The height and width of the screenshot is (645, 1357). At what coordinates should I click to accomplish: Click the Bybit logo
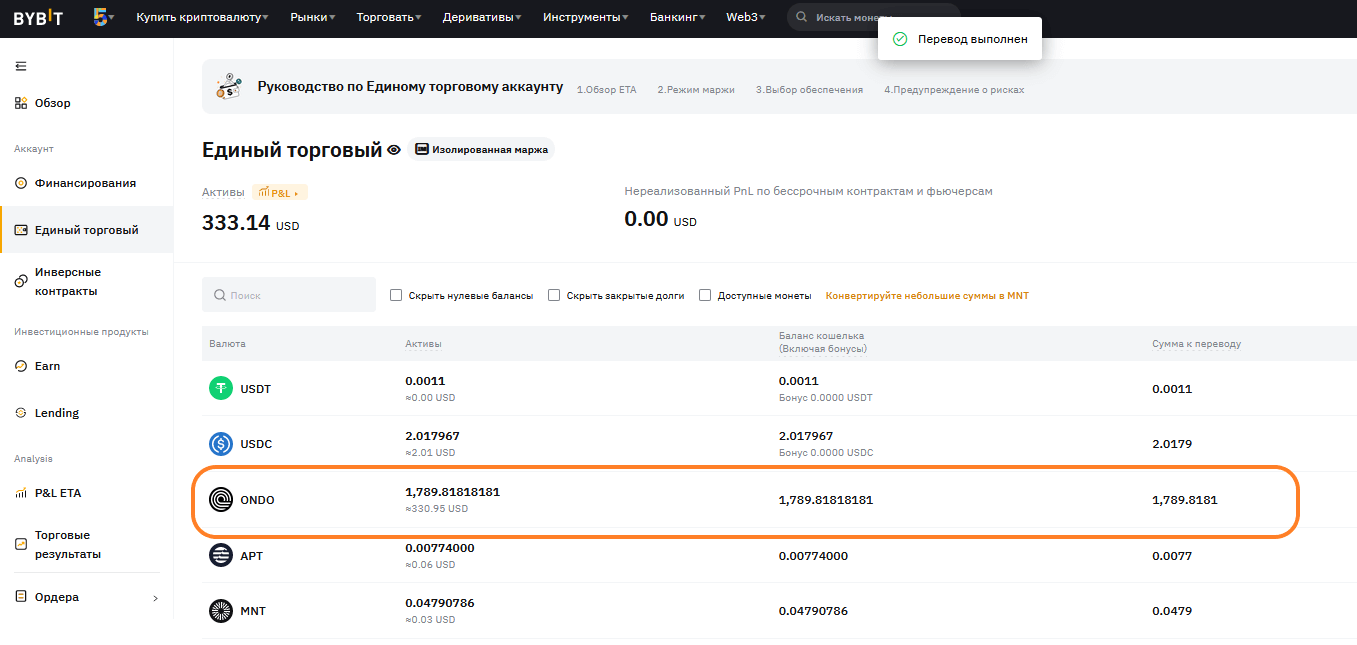tap(38, 18)
